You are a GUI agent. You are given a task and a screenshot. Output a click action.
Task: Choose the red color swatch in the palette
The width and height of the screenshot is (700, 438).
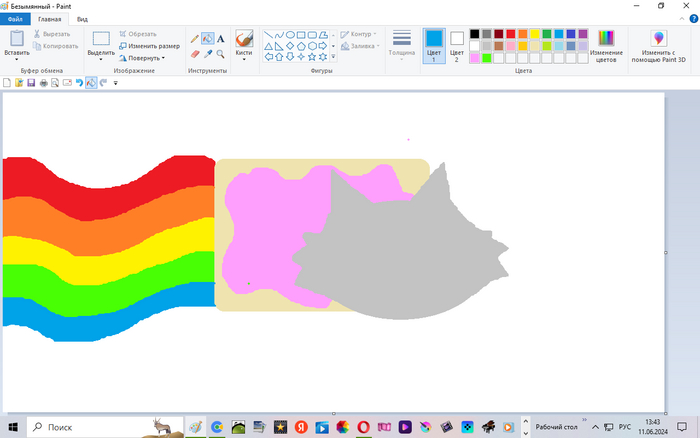pyautogui.click(x=510, y=34)
